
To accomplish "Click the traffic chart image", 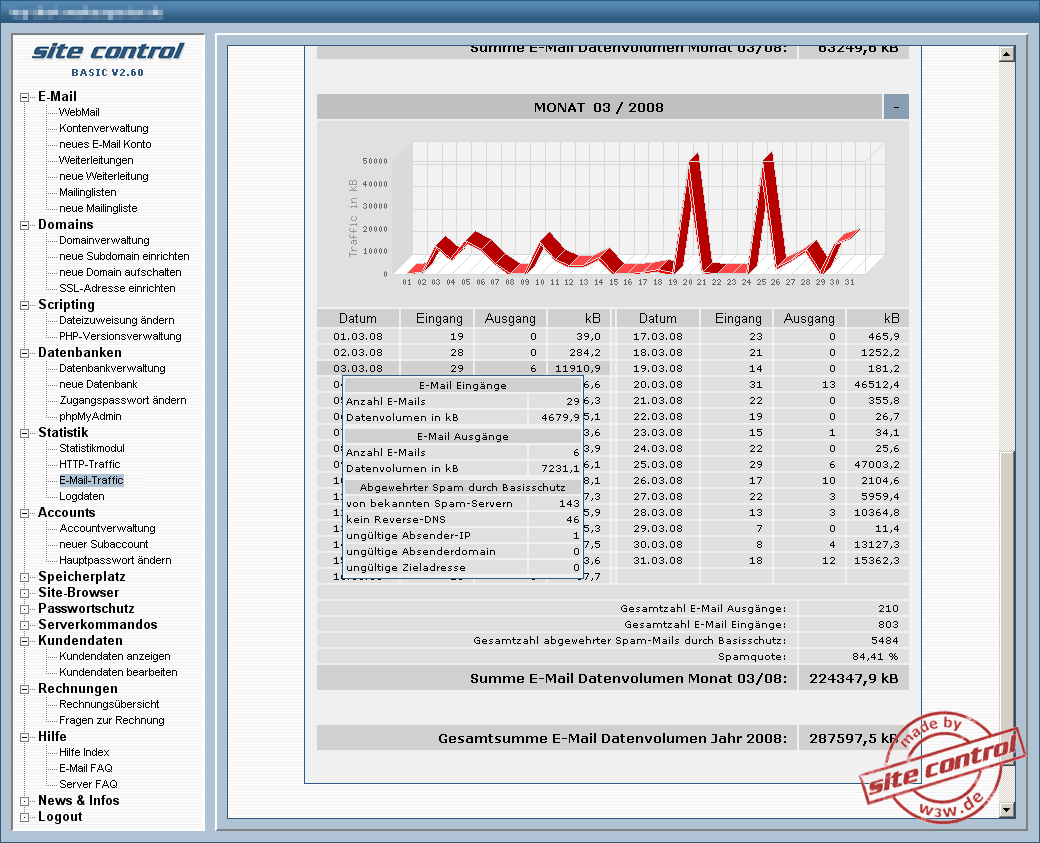I will [614, 212].
